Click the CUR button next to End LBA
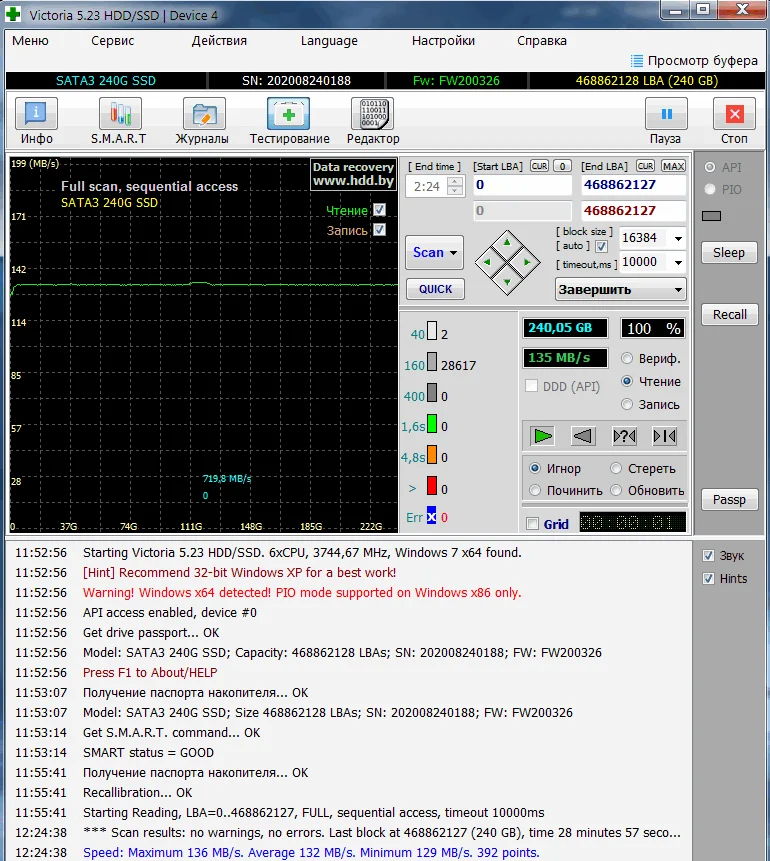The image size is (770, 861). click(645, 166)
